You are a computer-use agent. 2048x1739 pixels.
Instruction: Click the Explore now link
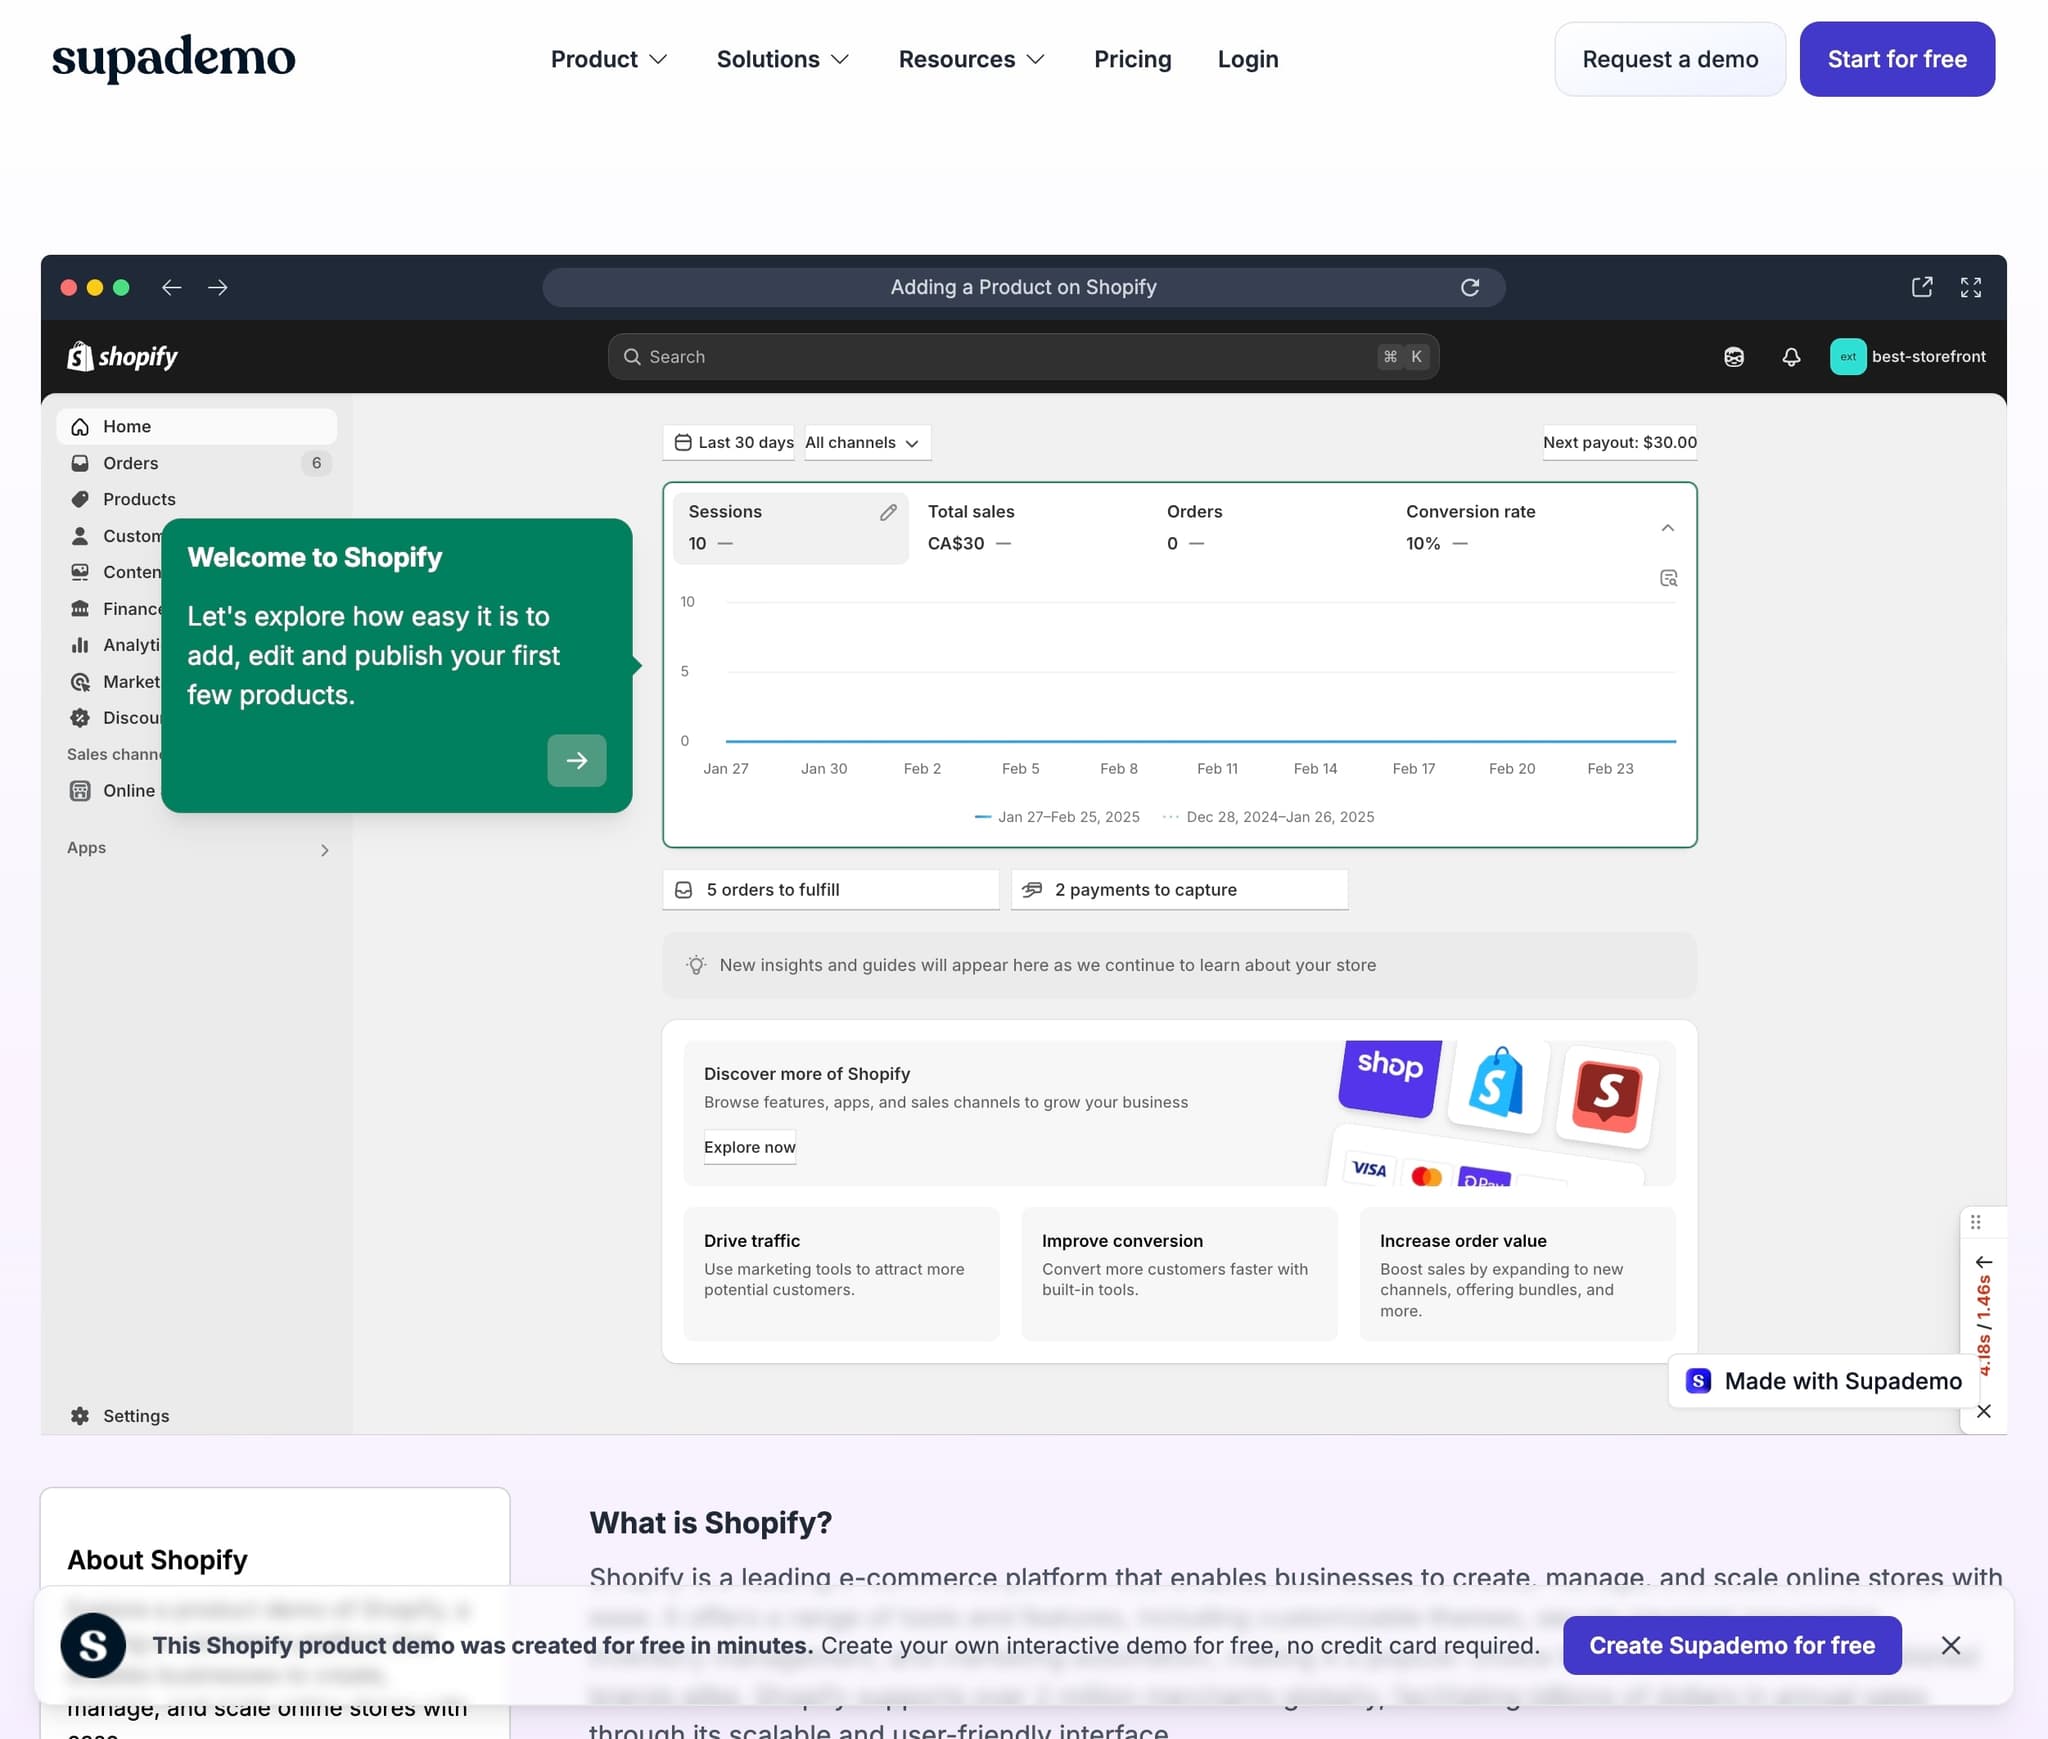(x=749, y=1147)
